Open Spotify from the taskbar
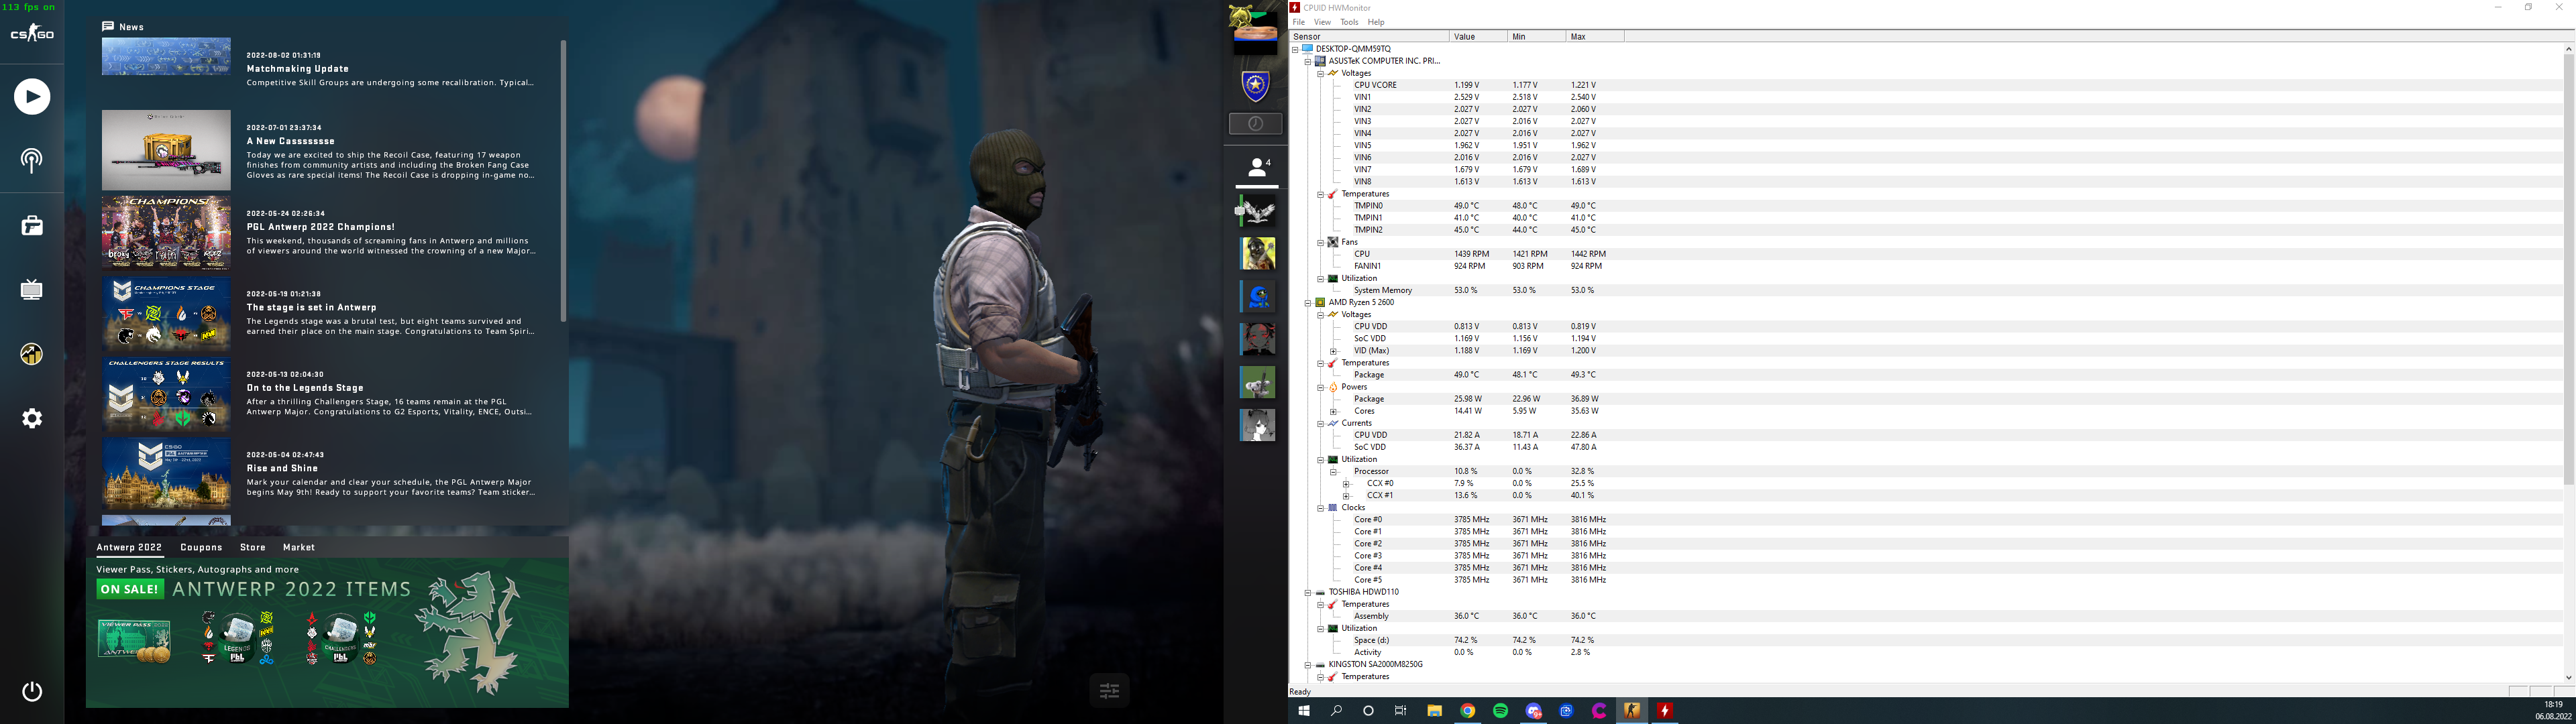 click(x=1500, y=711)
